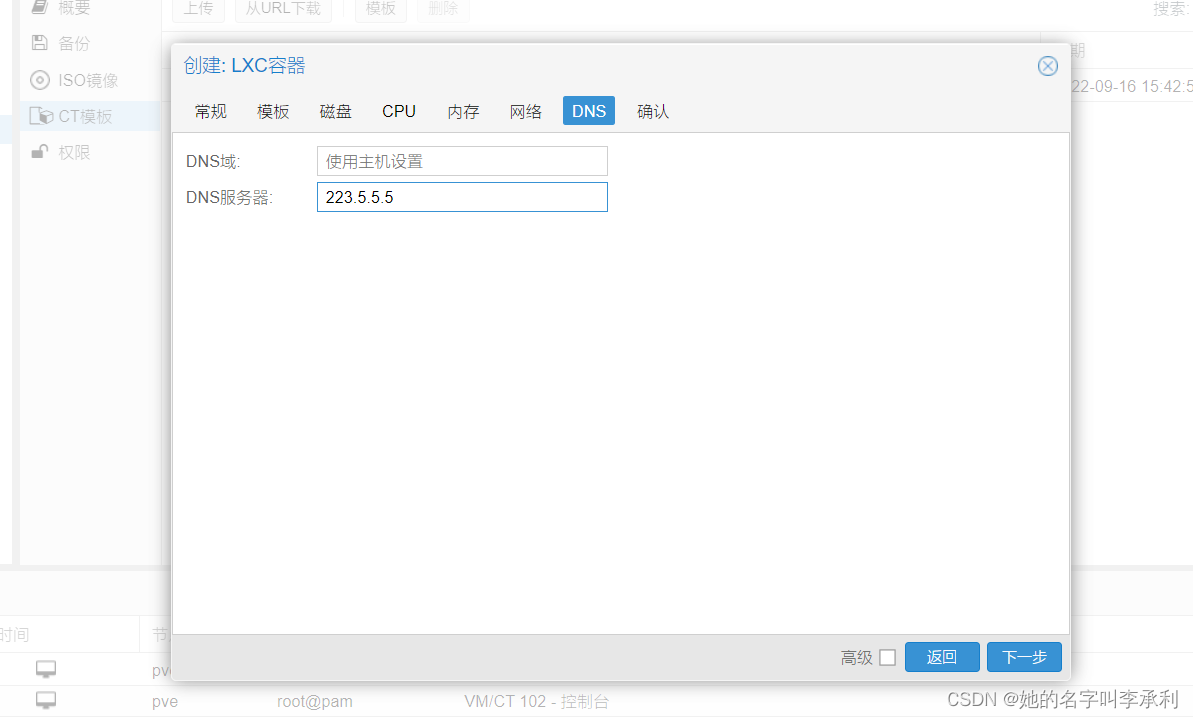The image size is (1193, 719).
Task: Click the 下一步 next button
Action: [x=1024, y=657]
